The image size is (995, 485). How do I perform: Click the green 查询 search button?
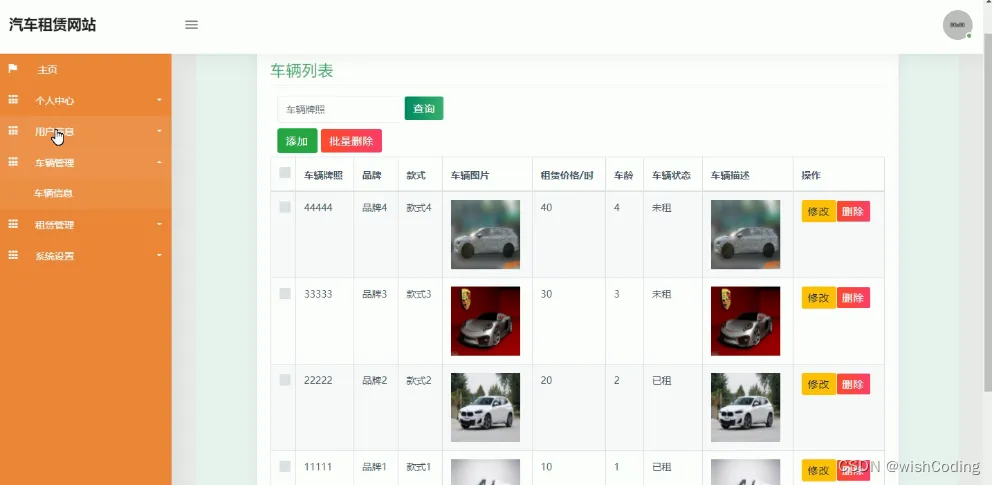tap(424, 109)
